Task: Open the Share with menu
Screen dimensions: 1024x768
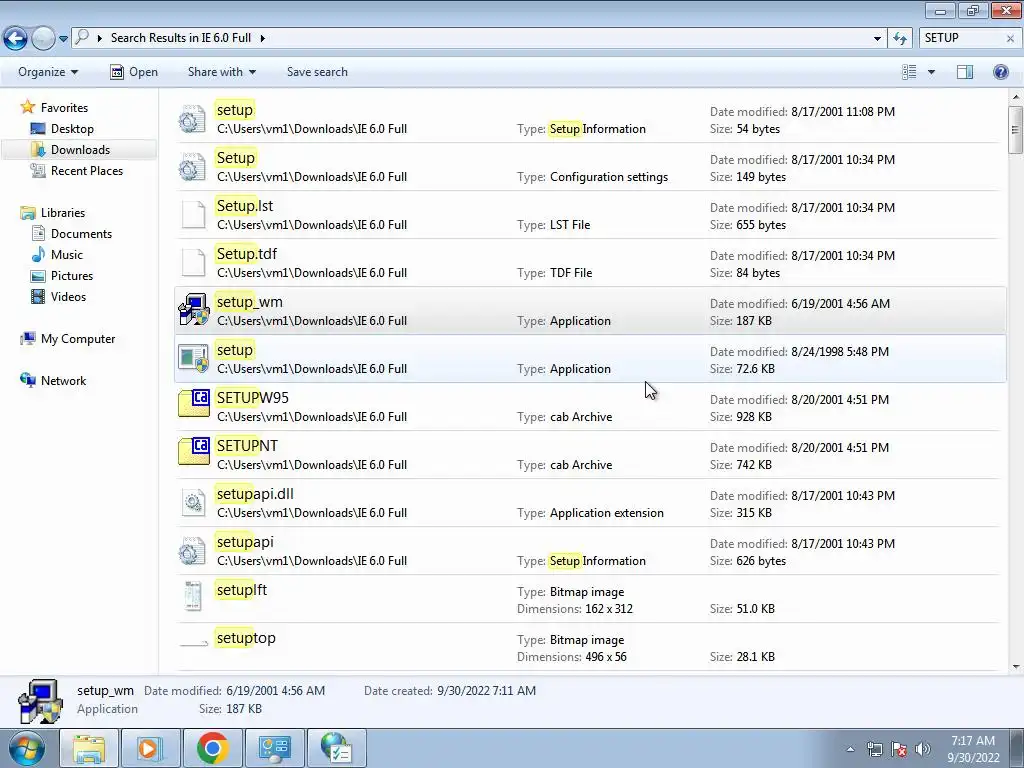Action: [221, 72]
